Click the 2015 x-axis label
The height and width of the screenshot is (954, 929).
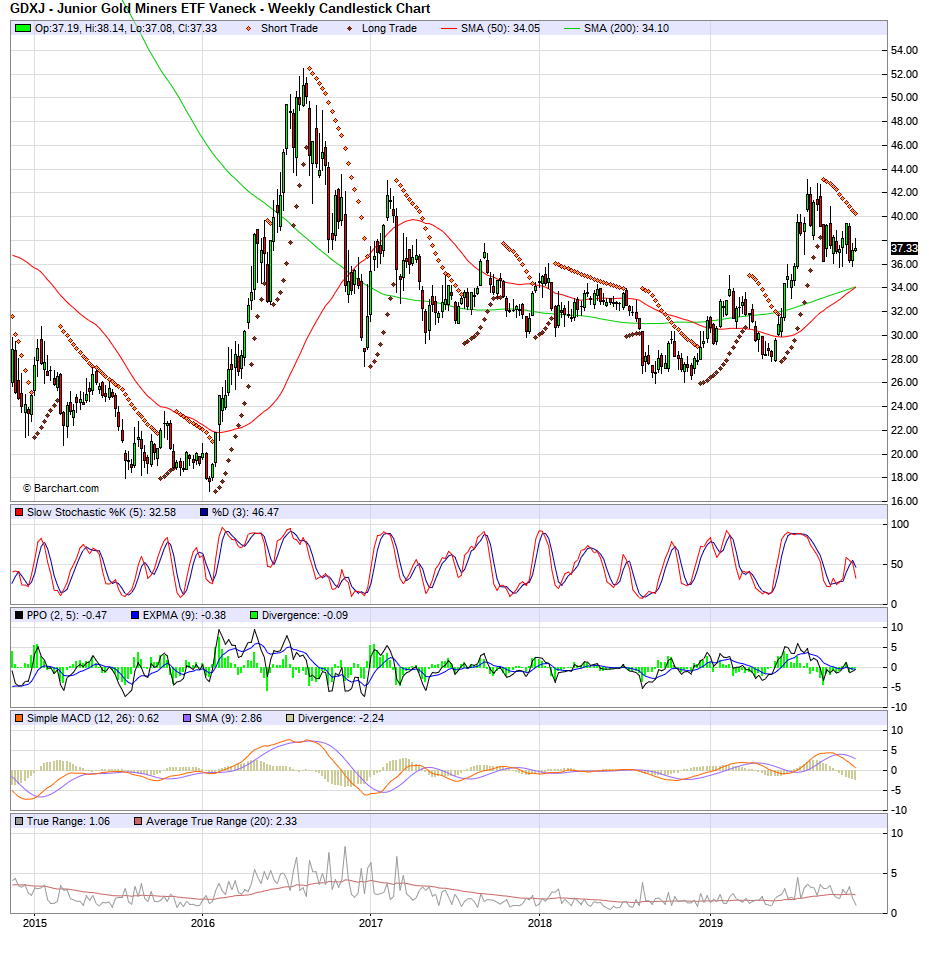(x=35, y=923)
